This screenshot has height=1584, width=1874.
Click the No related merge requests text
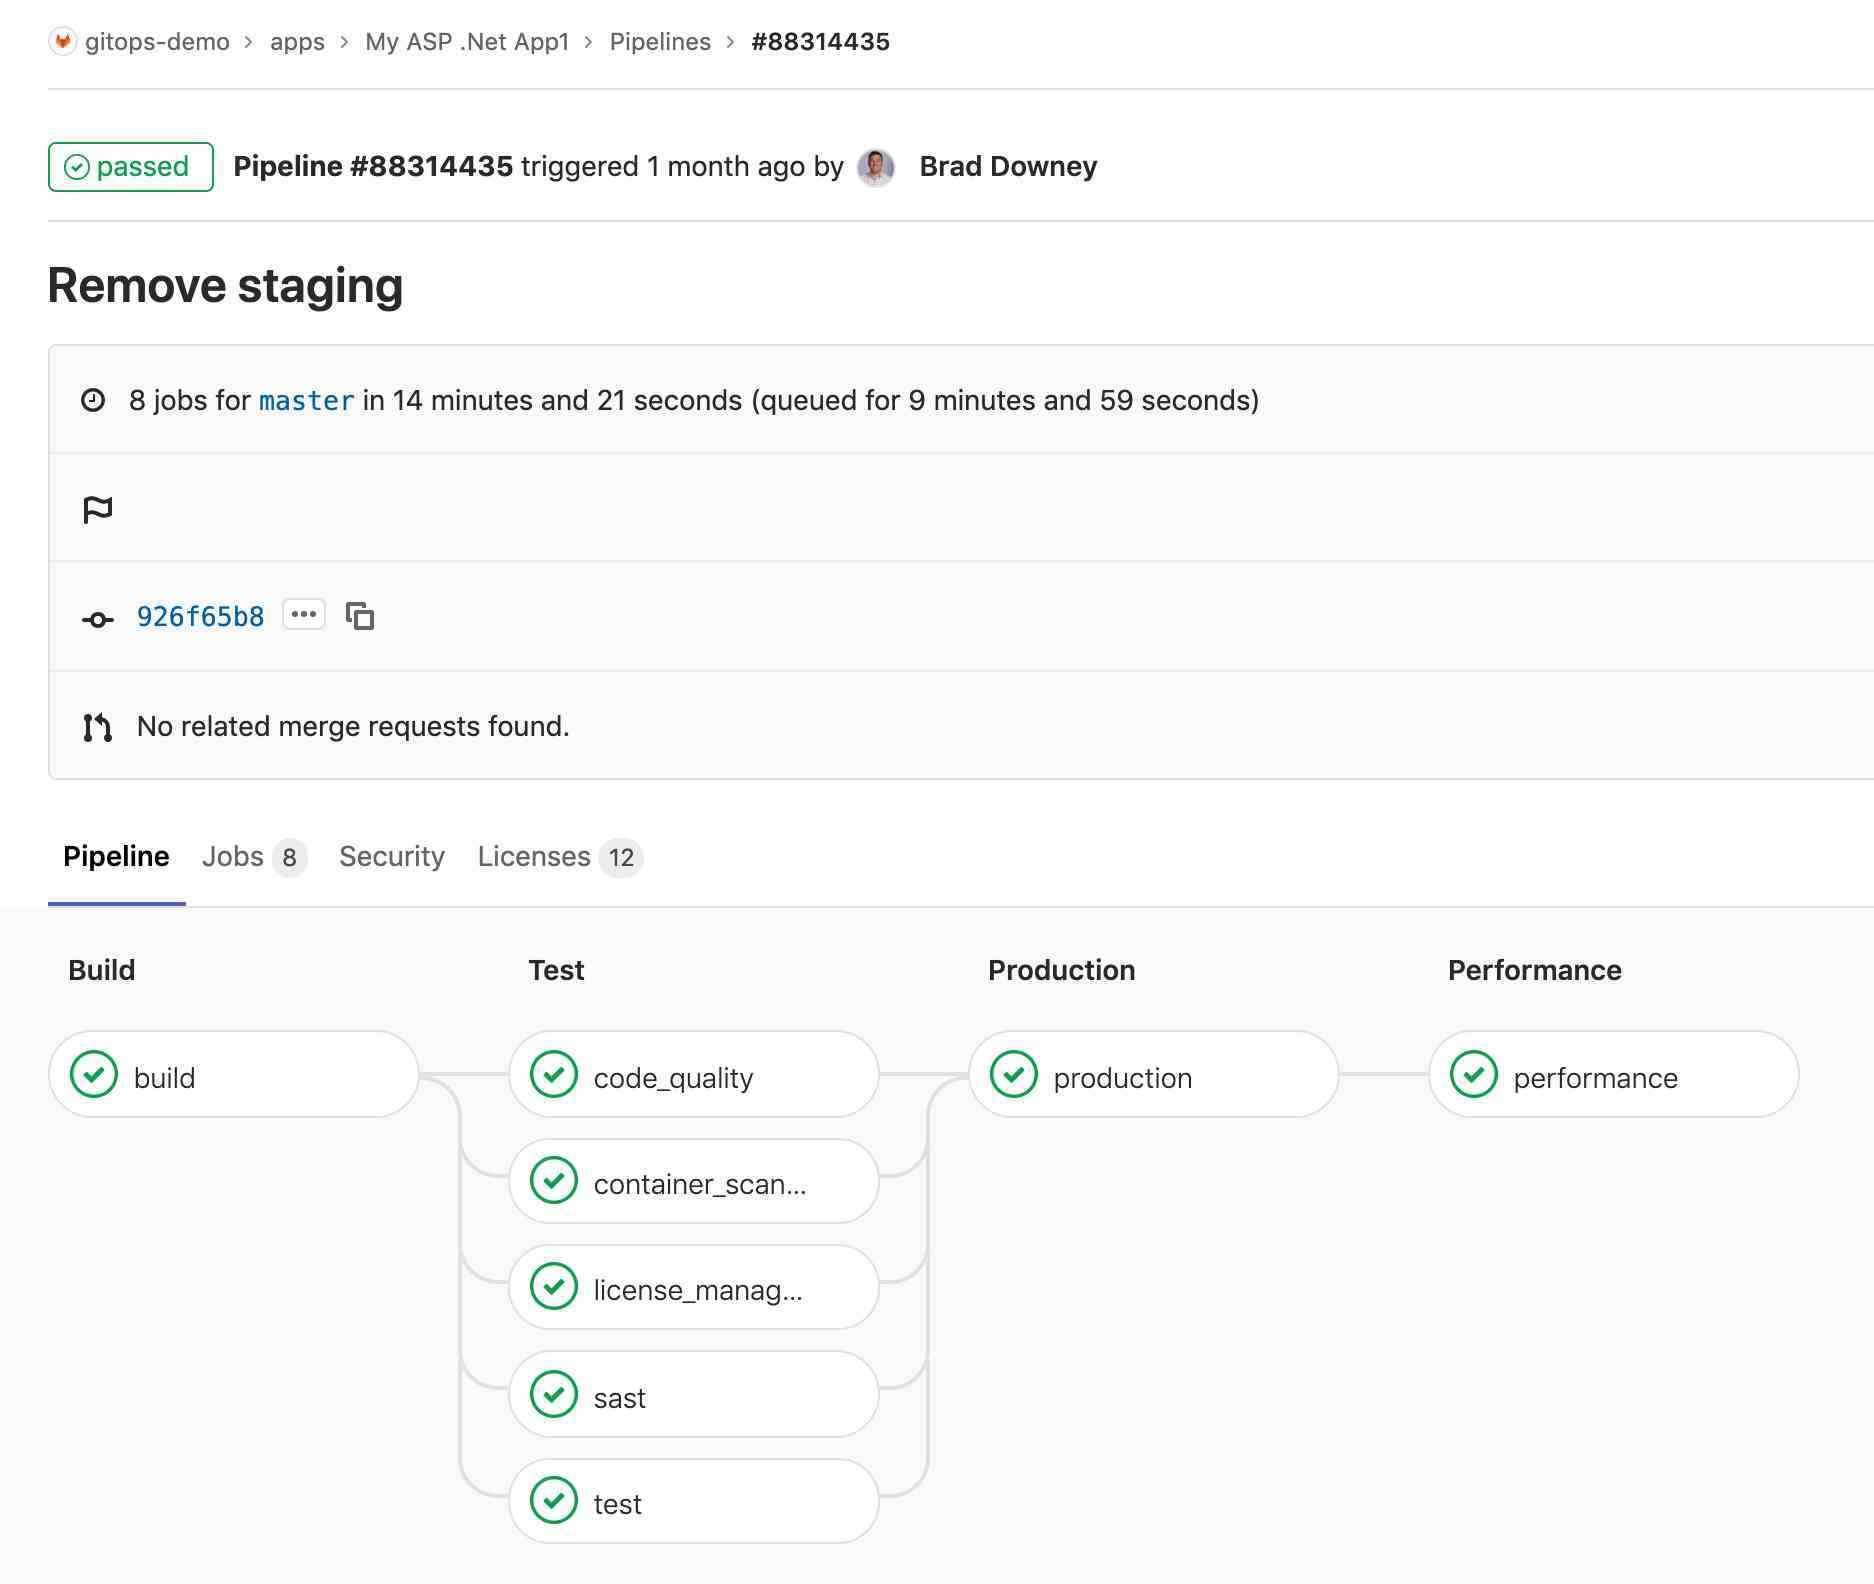[x=353, y=726]
